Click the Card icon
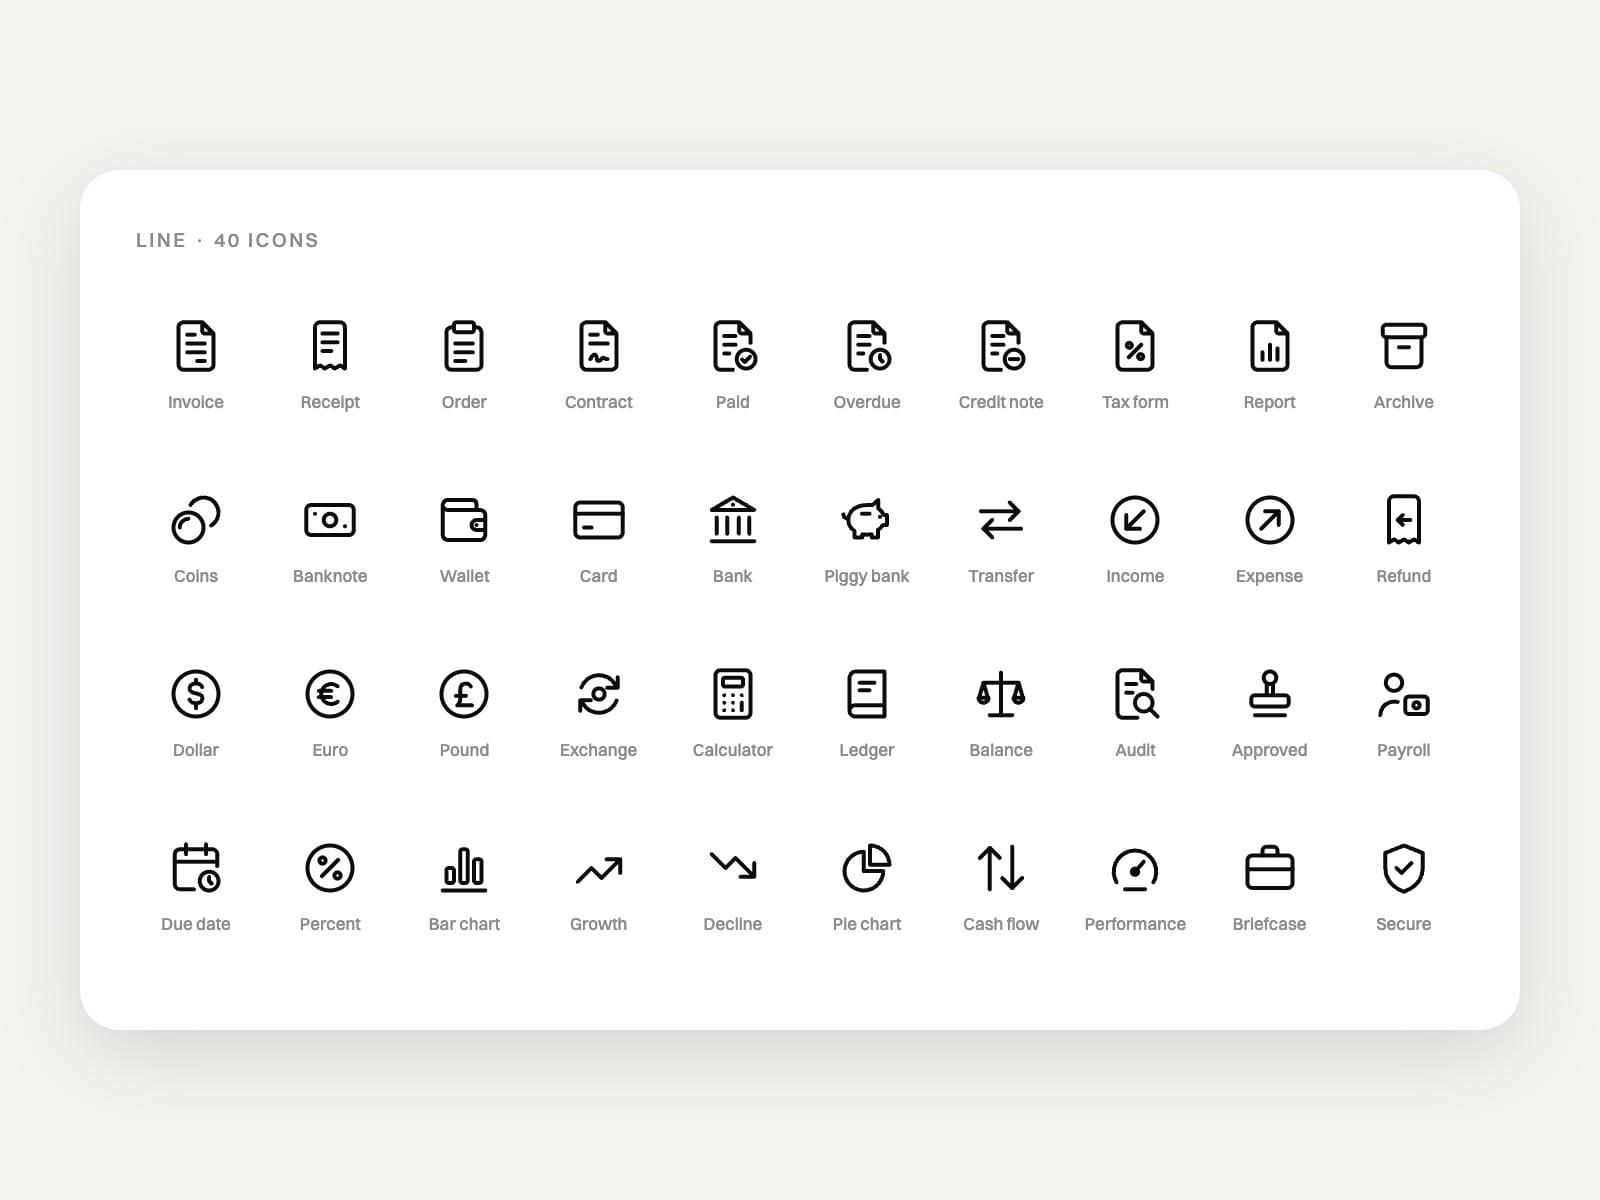This screenshot has width=1600, height=1200. 598,520
